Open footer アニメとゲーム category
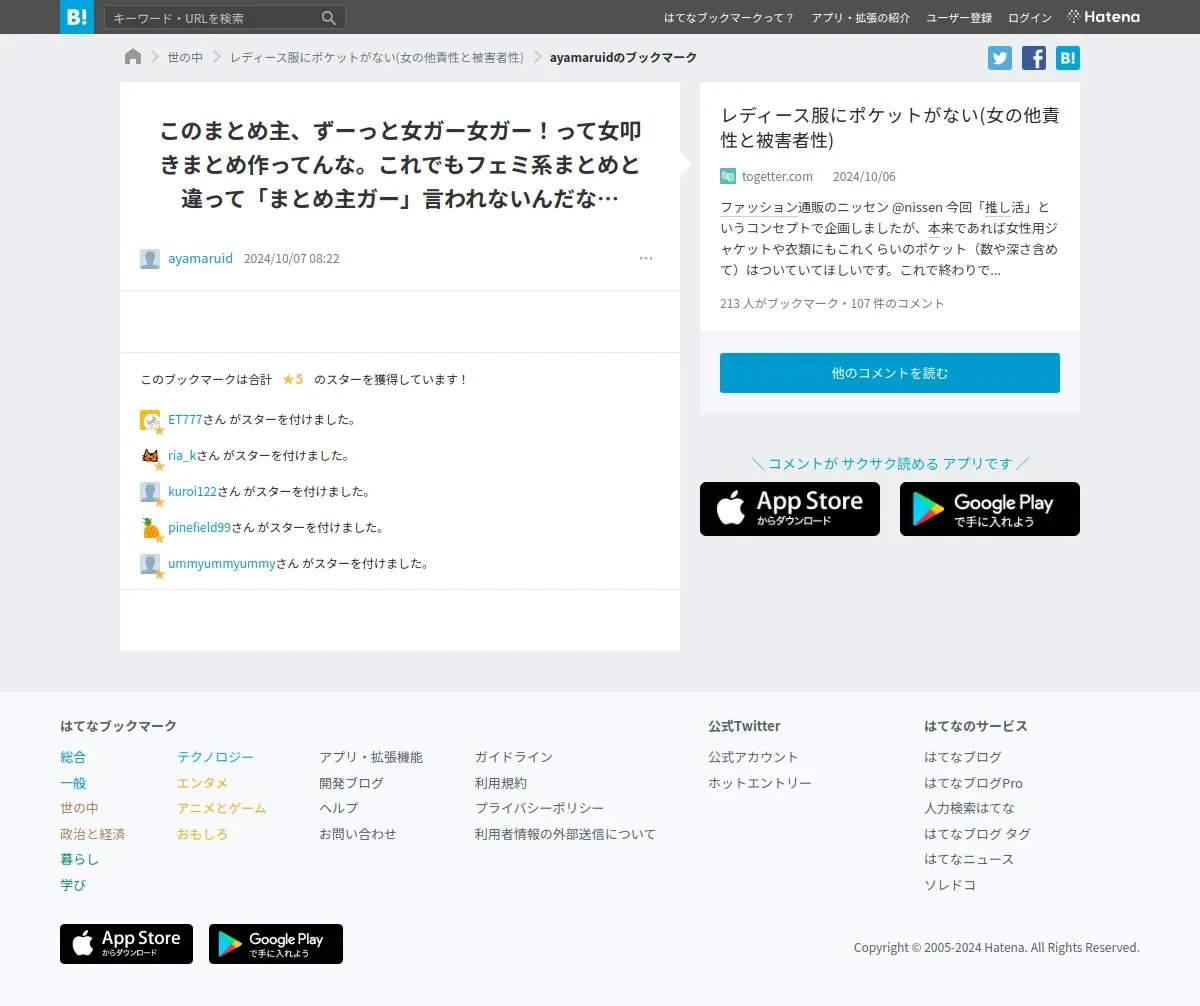 (x=222, y=808)
